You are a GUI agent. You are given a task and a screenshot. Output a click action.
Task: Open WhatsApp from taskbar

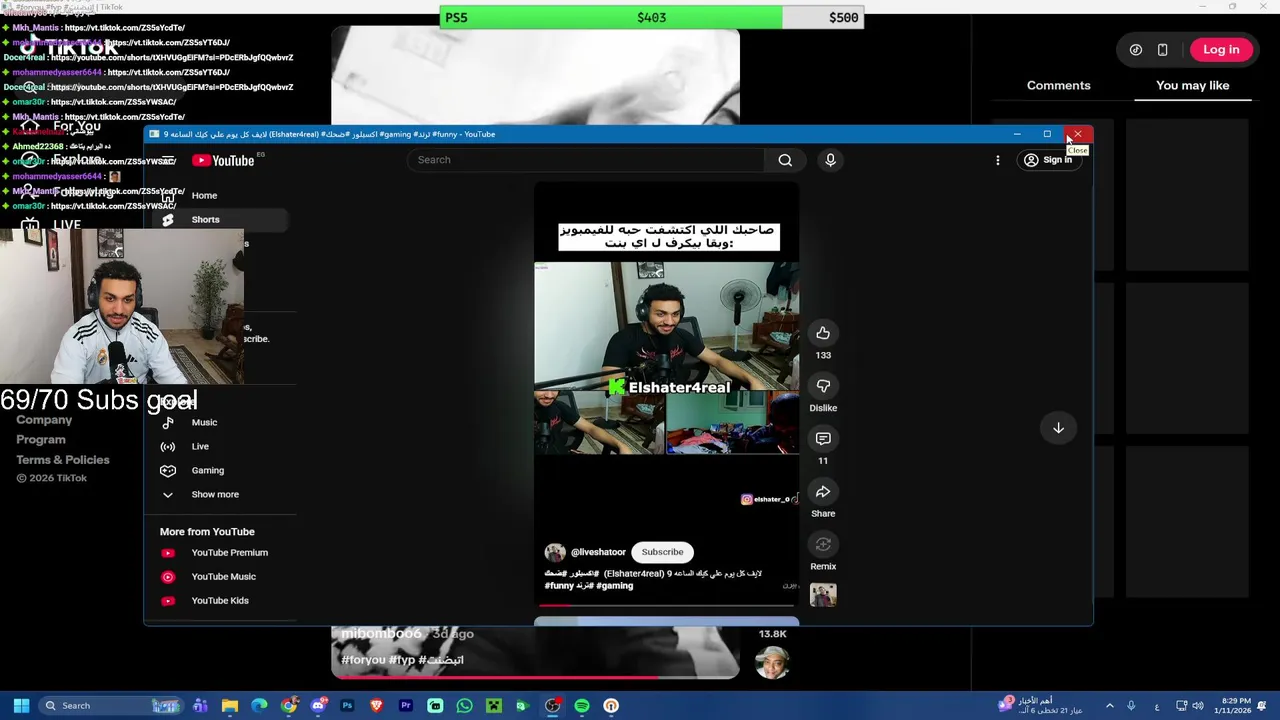coord(464,706)
